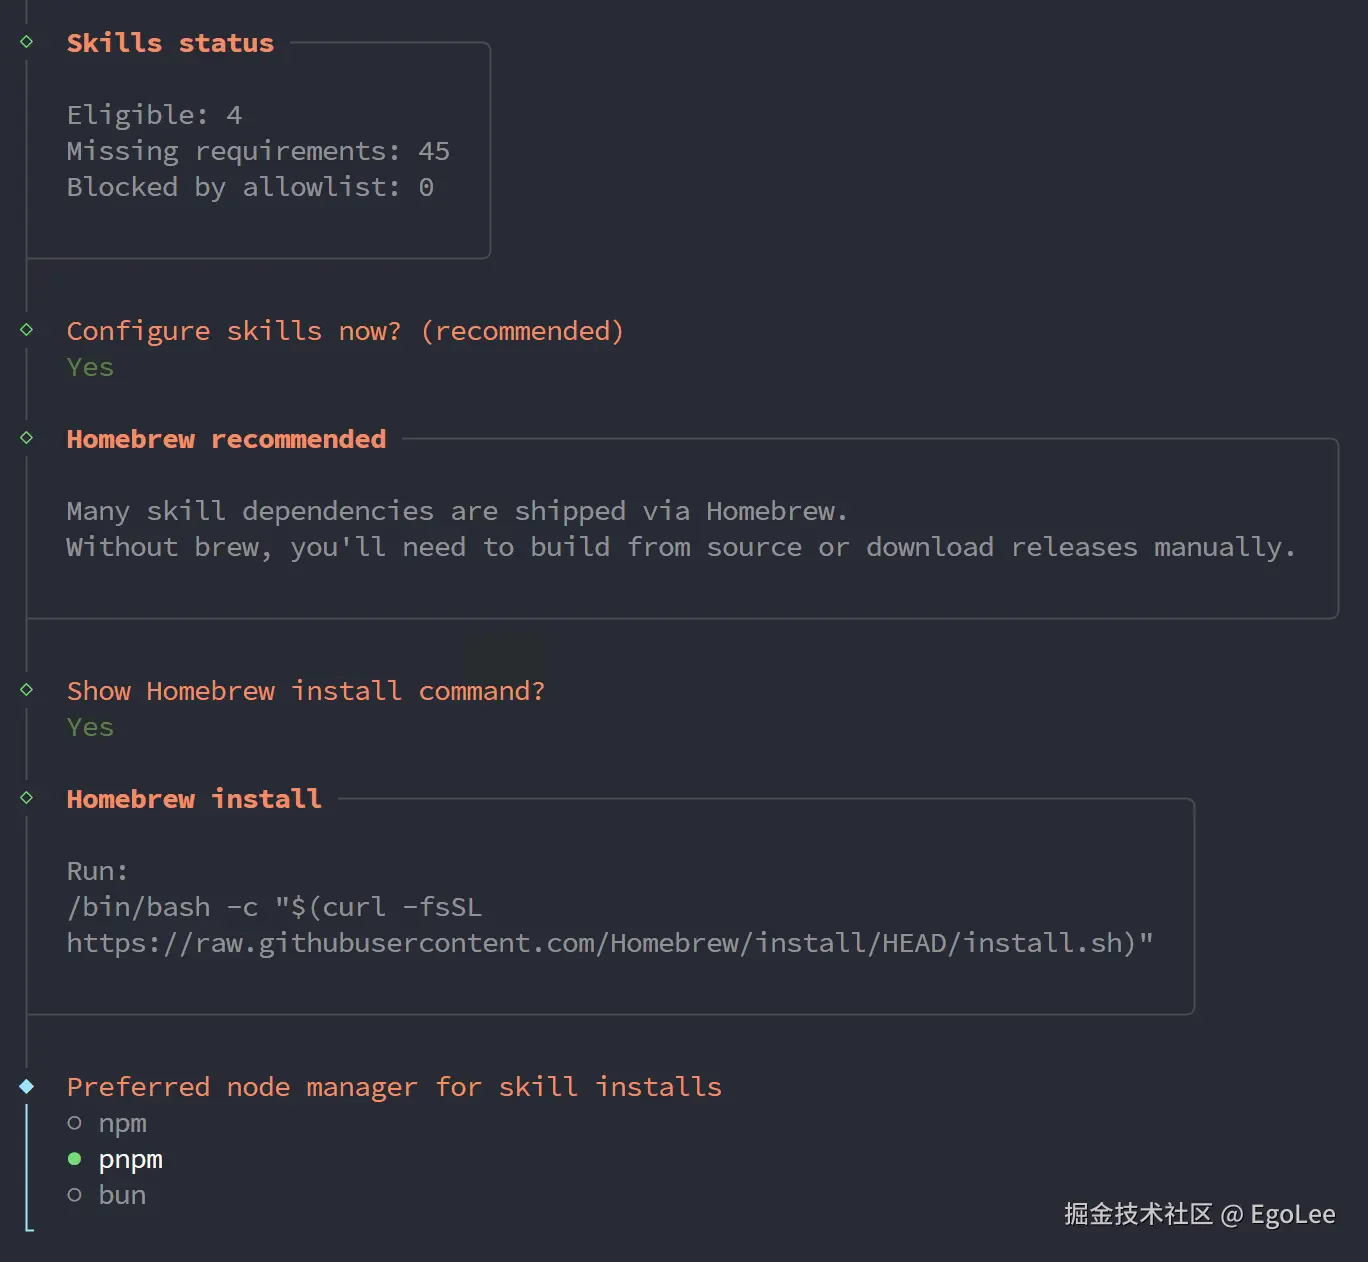Click the Homebrew recommended heading
Viewport: 1368px width, 1262px height.
pyautogui.click(x=226, y=439)
